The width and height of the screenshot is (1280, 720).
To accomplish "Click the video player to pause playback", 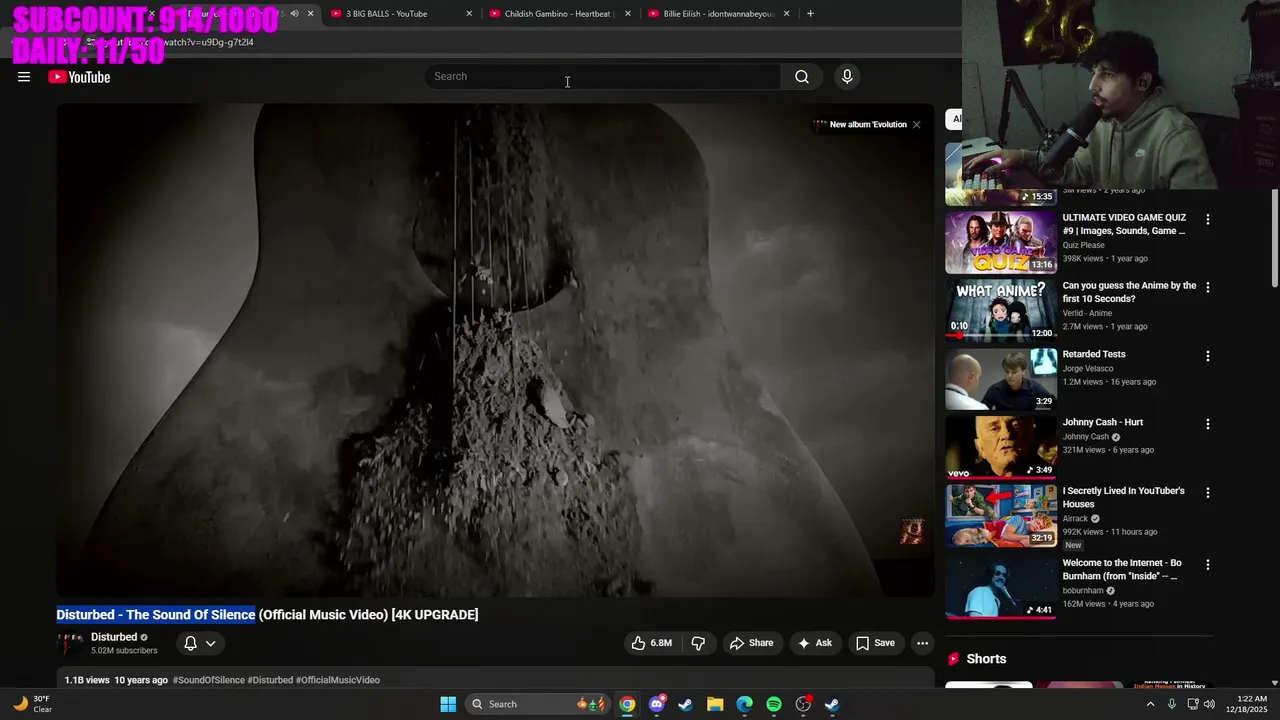I will tap(495, 350).
